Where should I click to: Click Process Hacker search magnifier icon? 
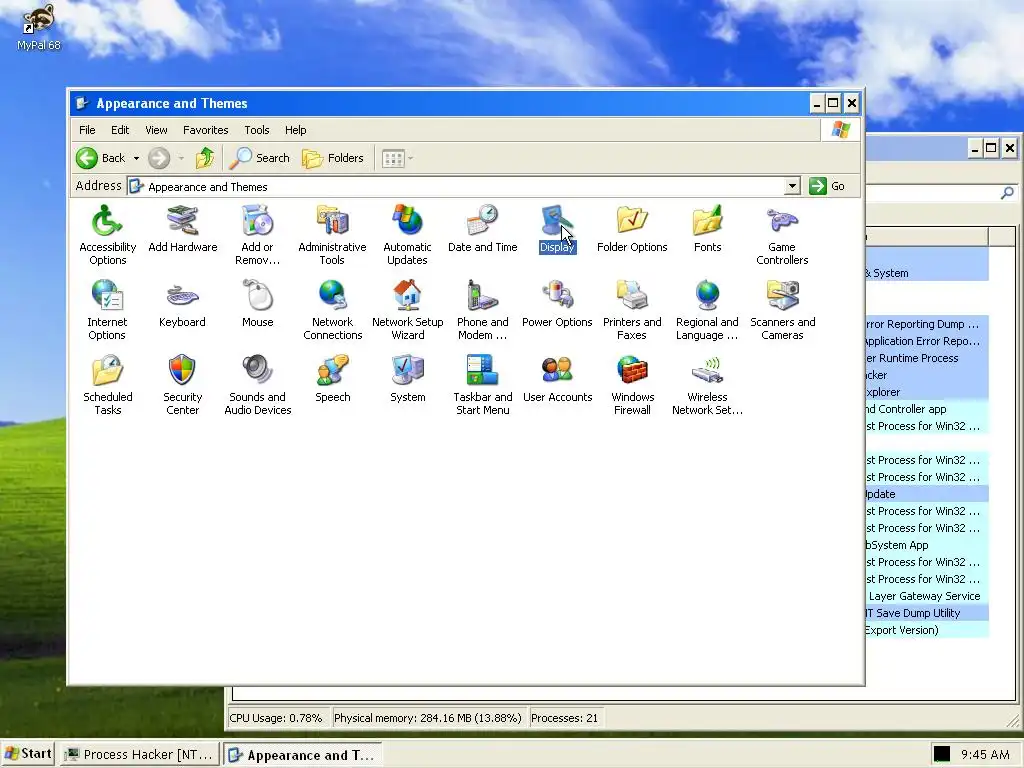(1008, 193)
